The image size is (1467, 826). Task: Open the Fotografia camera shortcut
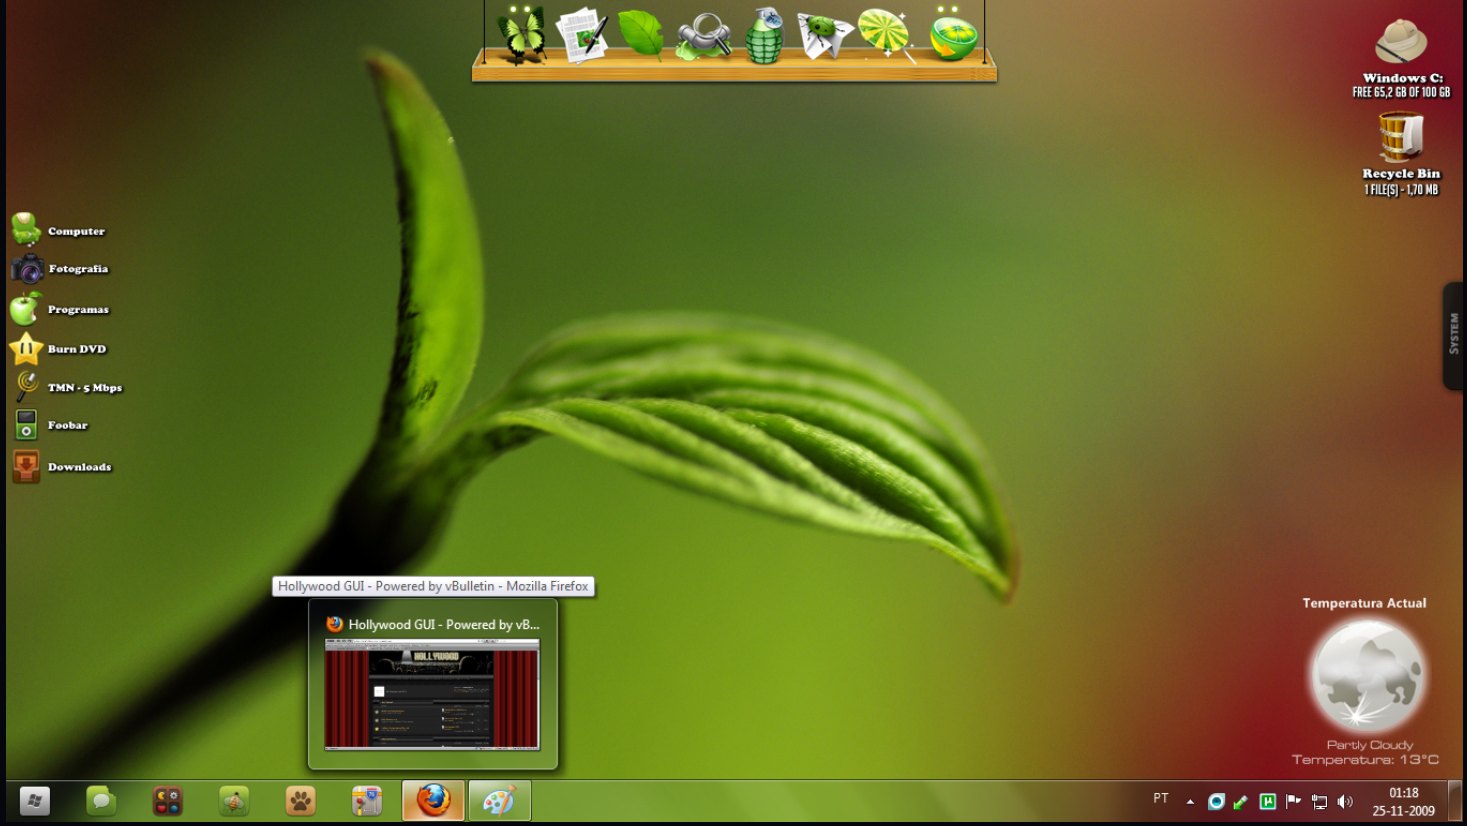60,269
